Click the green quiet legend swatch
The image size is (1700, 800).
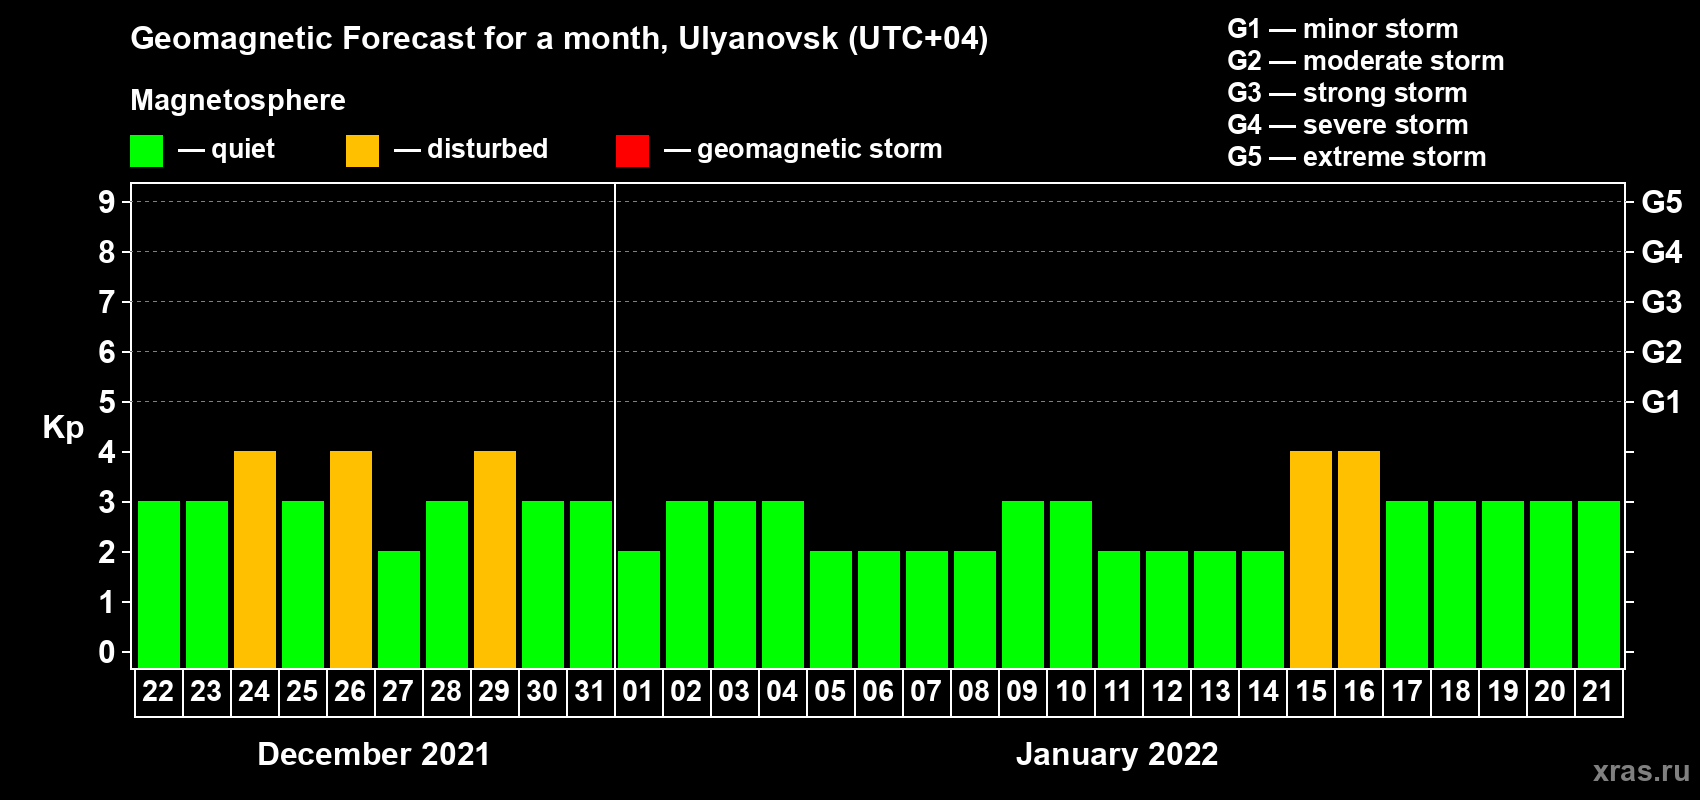(146, 151)
